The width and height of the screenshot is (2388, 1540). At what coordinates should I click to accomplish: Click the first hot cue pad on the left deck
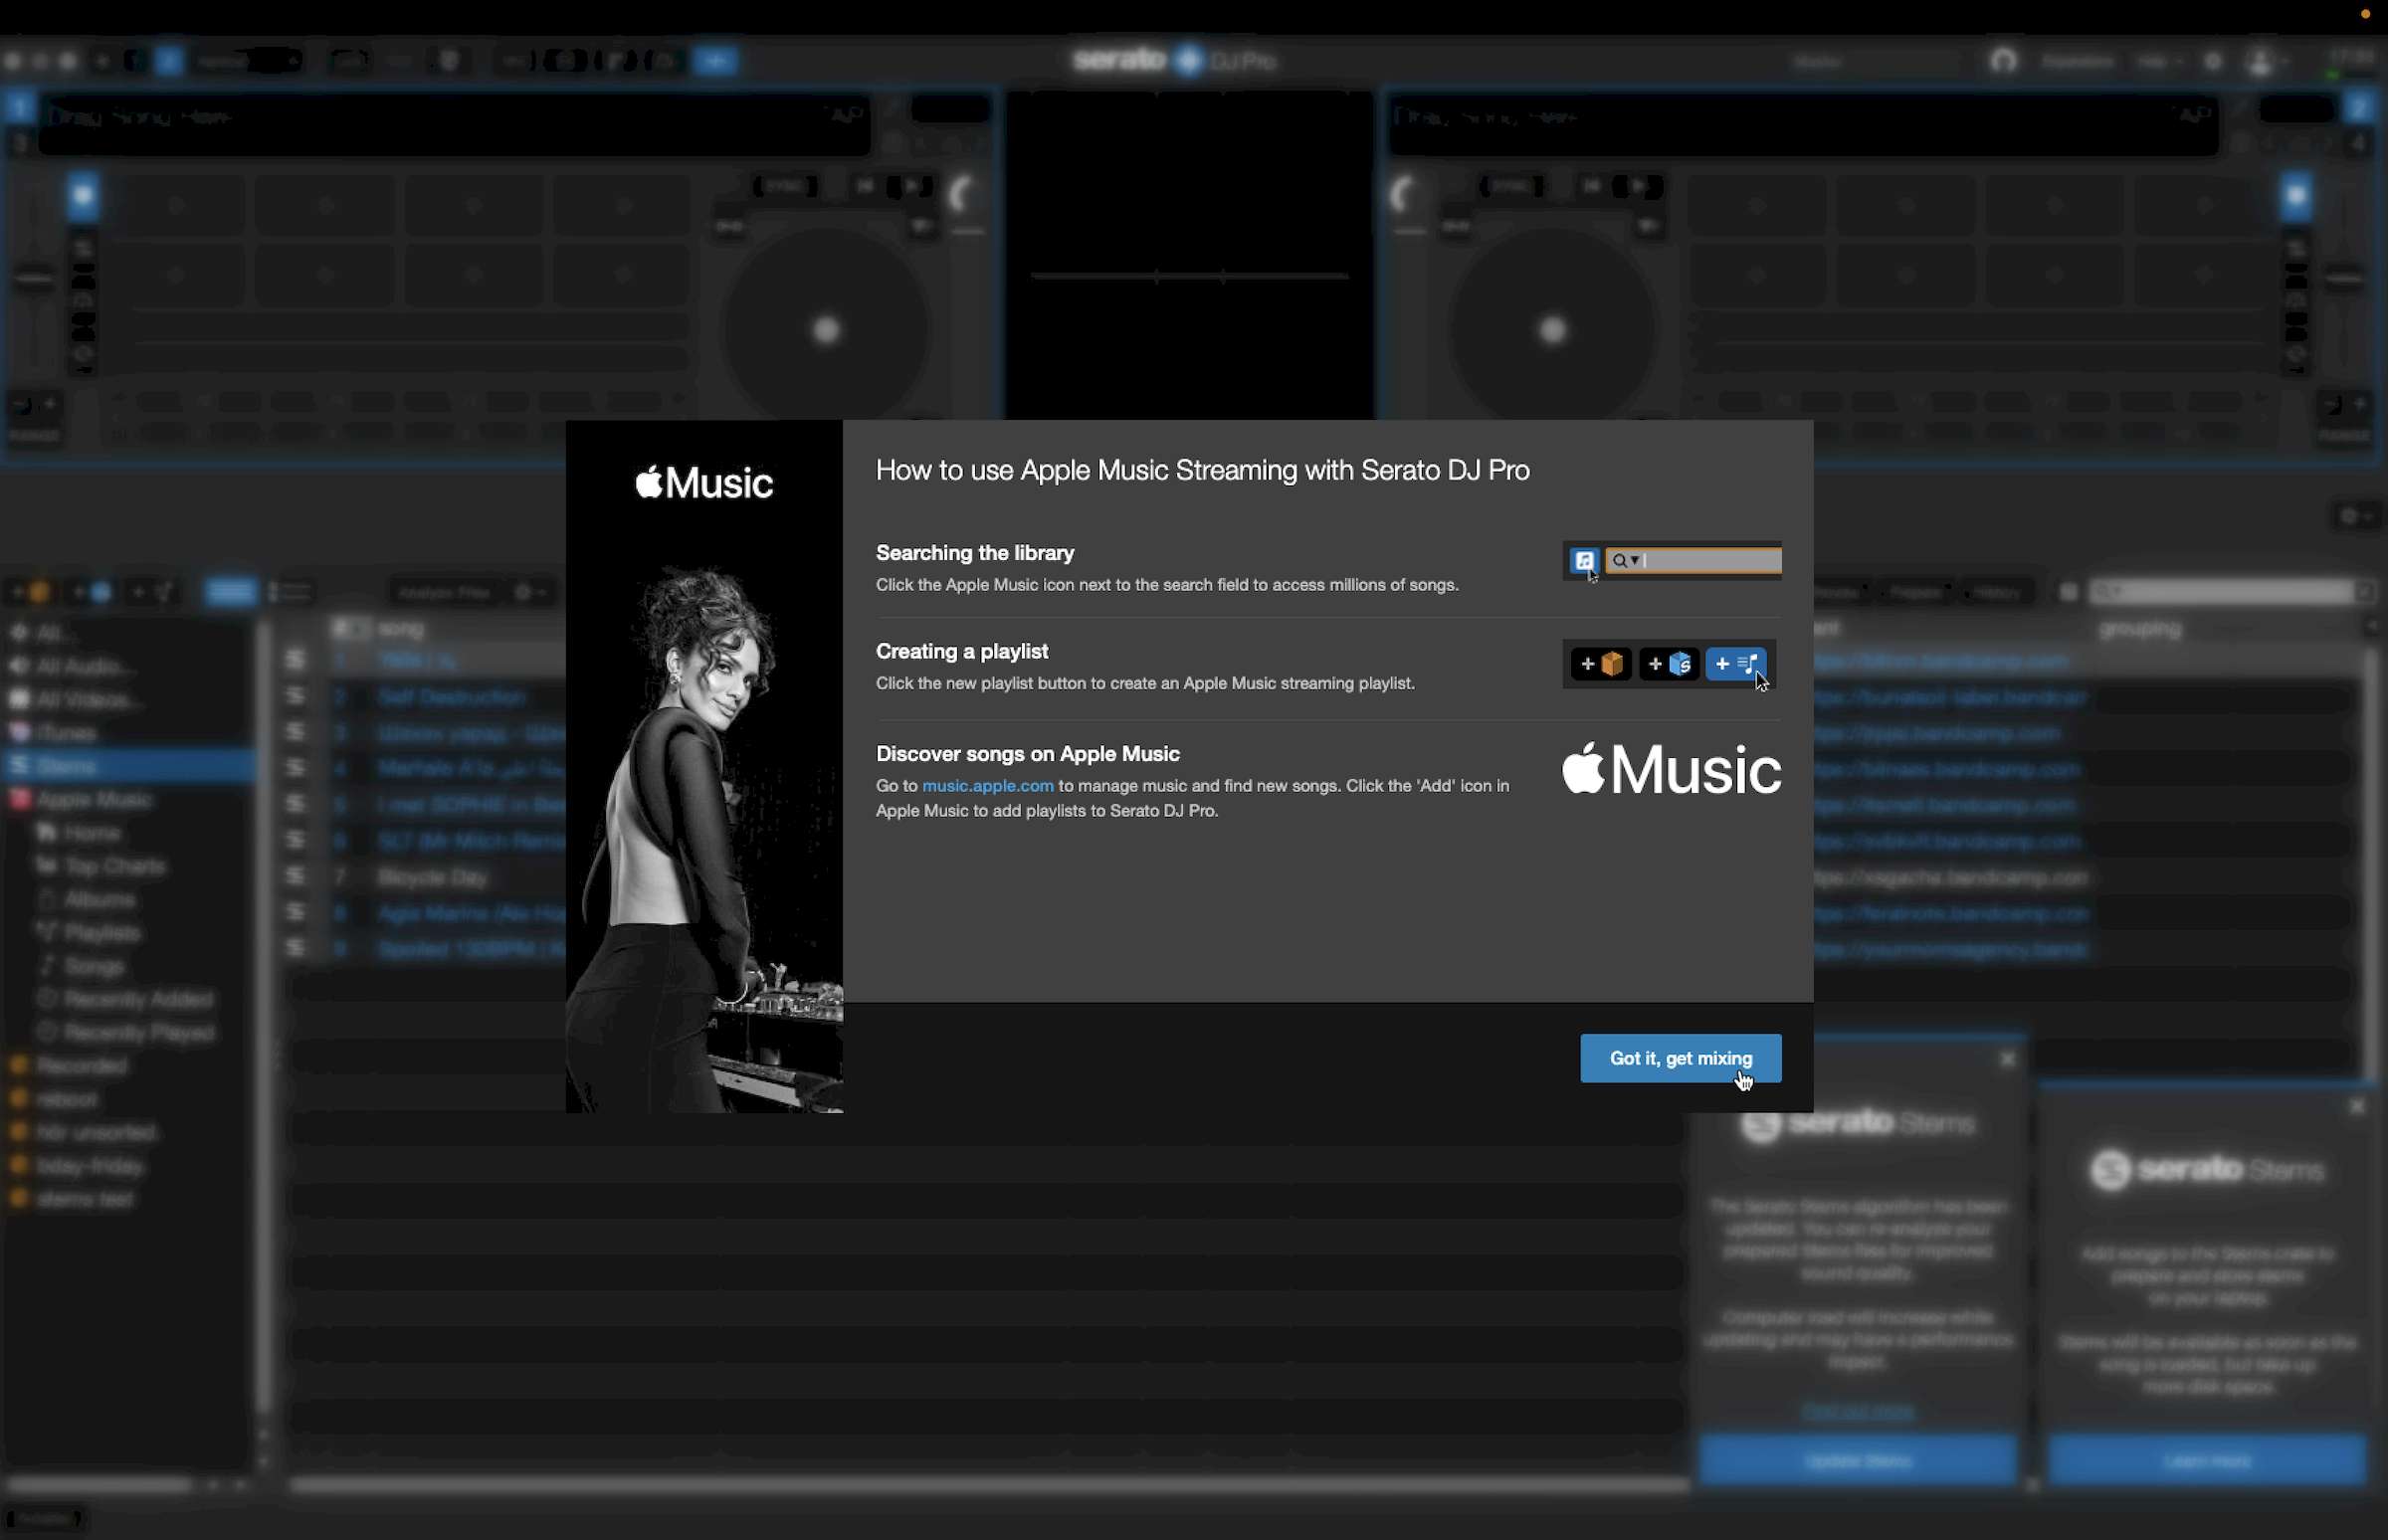click(177, 206)
